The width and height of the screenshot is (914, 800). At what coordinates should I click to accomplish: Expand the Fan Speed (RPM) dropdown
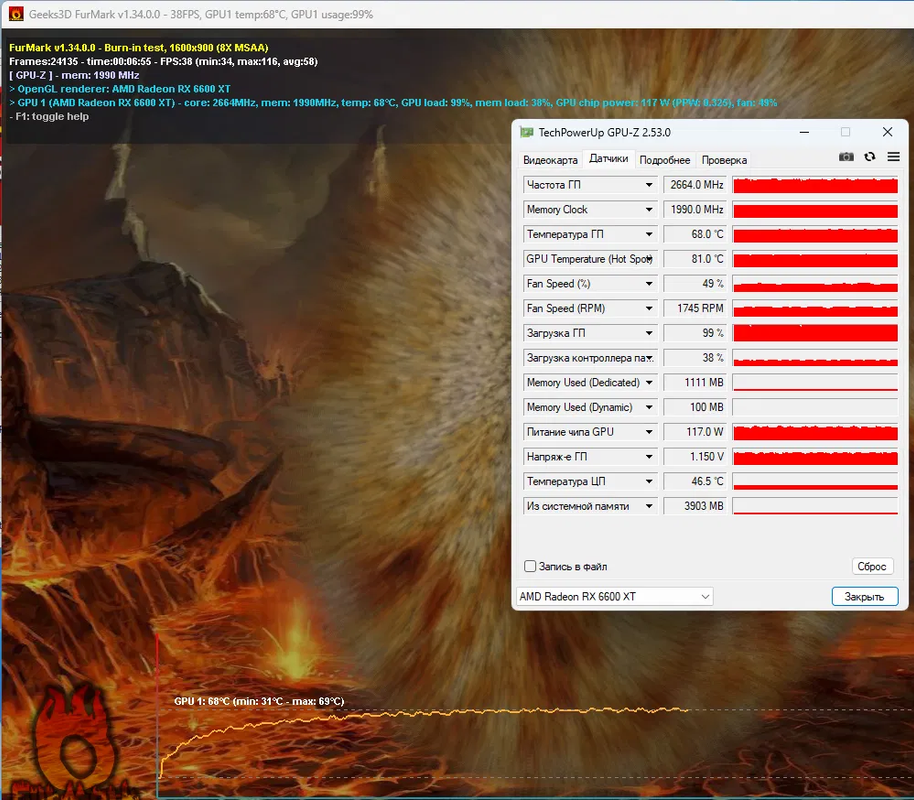(649, 308)
